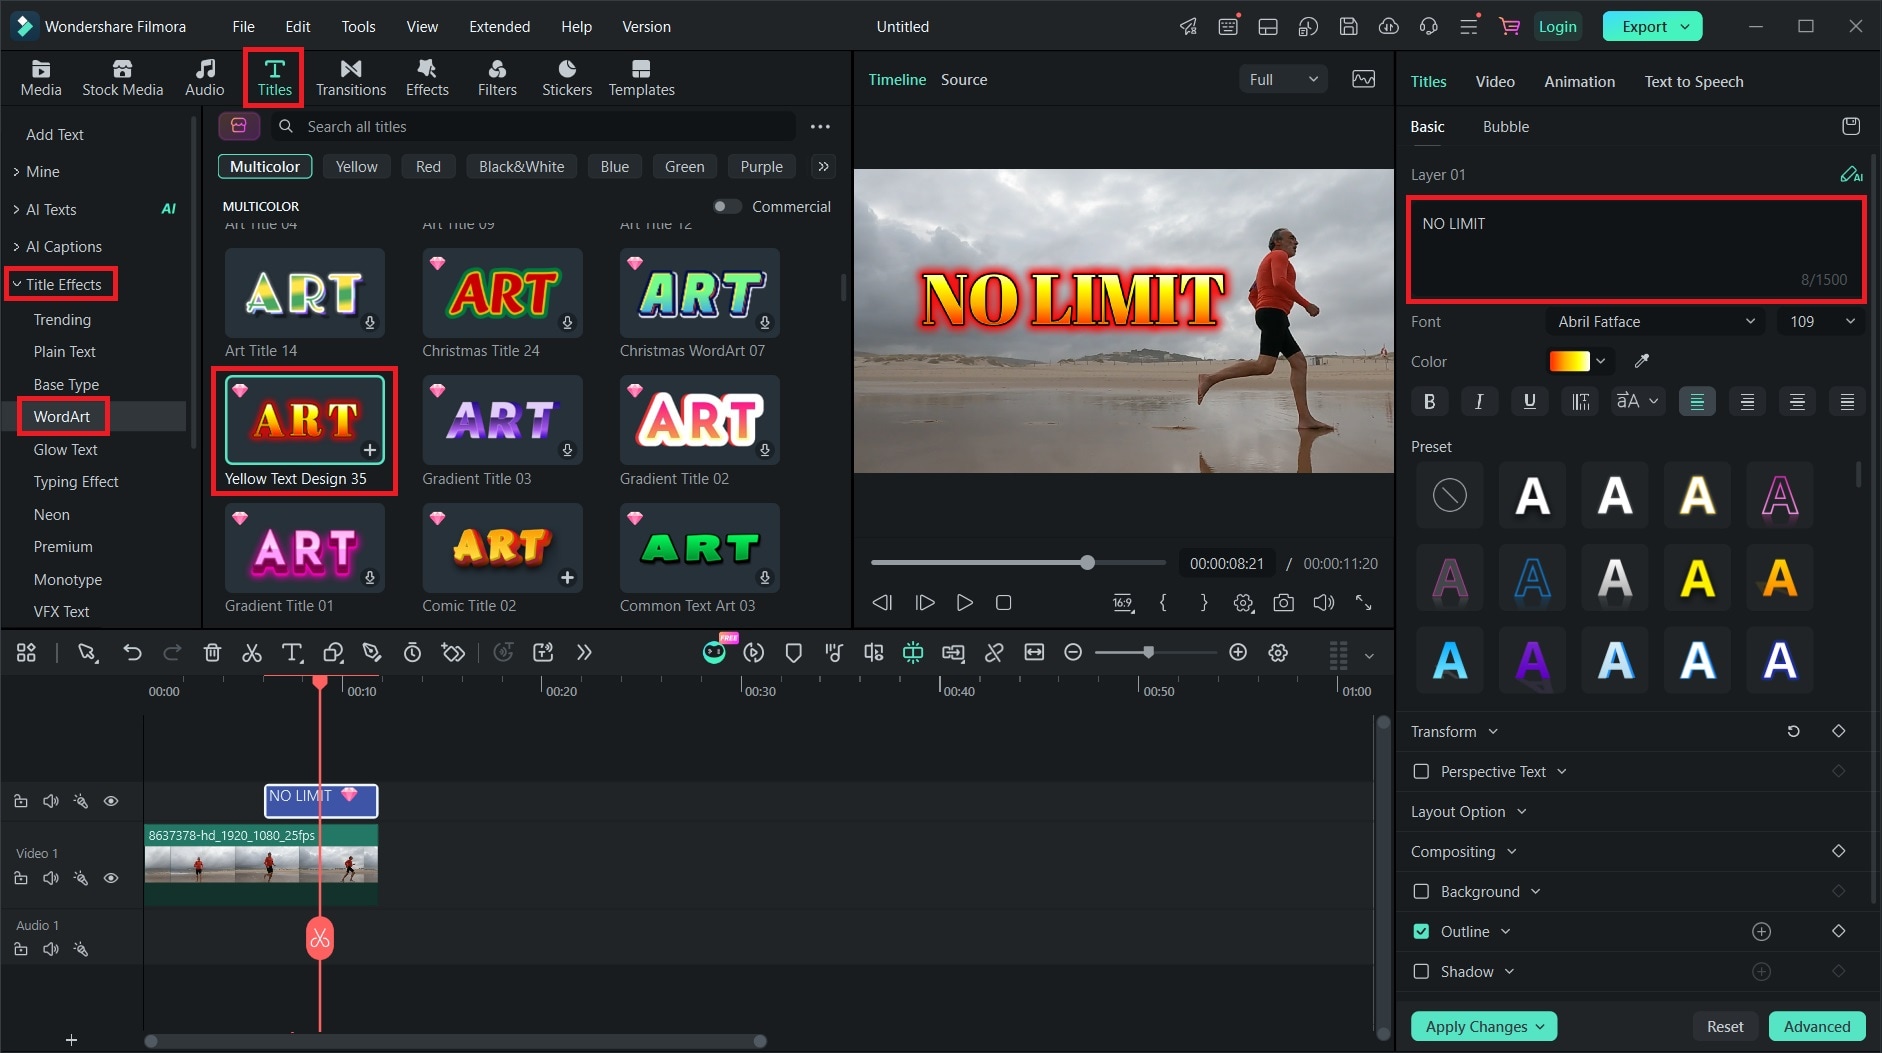
Task: Click the Advanced button
Action: (x=1817, y=1026)
